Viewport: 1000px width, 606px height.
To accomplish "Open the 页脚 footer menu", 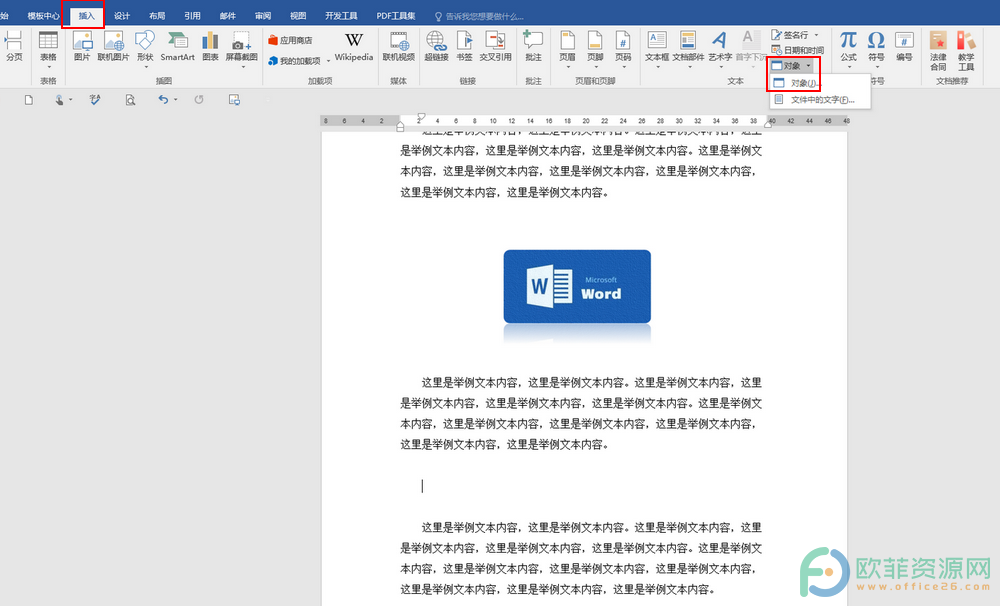I will click(595, 48).
